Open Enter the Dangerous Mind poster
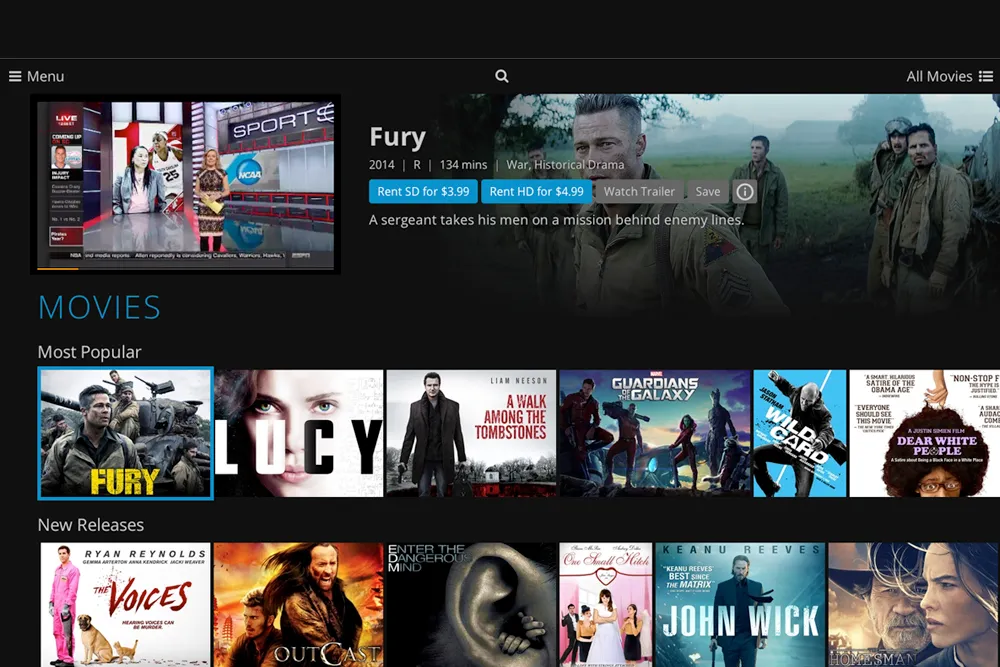Viewport: 1000px width, 667px height. [x=471, y=605]
